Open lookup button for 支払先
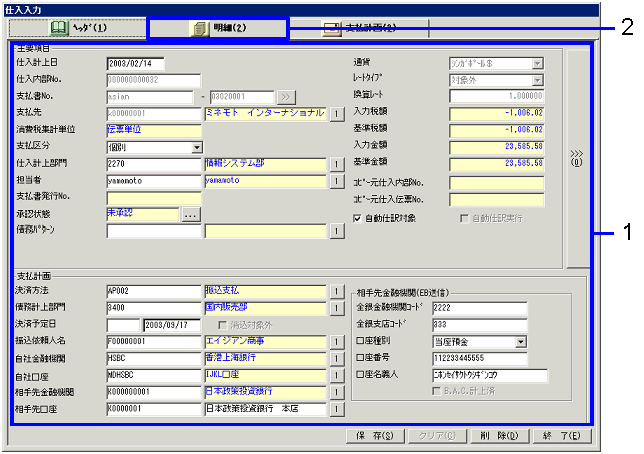The image size is (644, 454). 337,113
